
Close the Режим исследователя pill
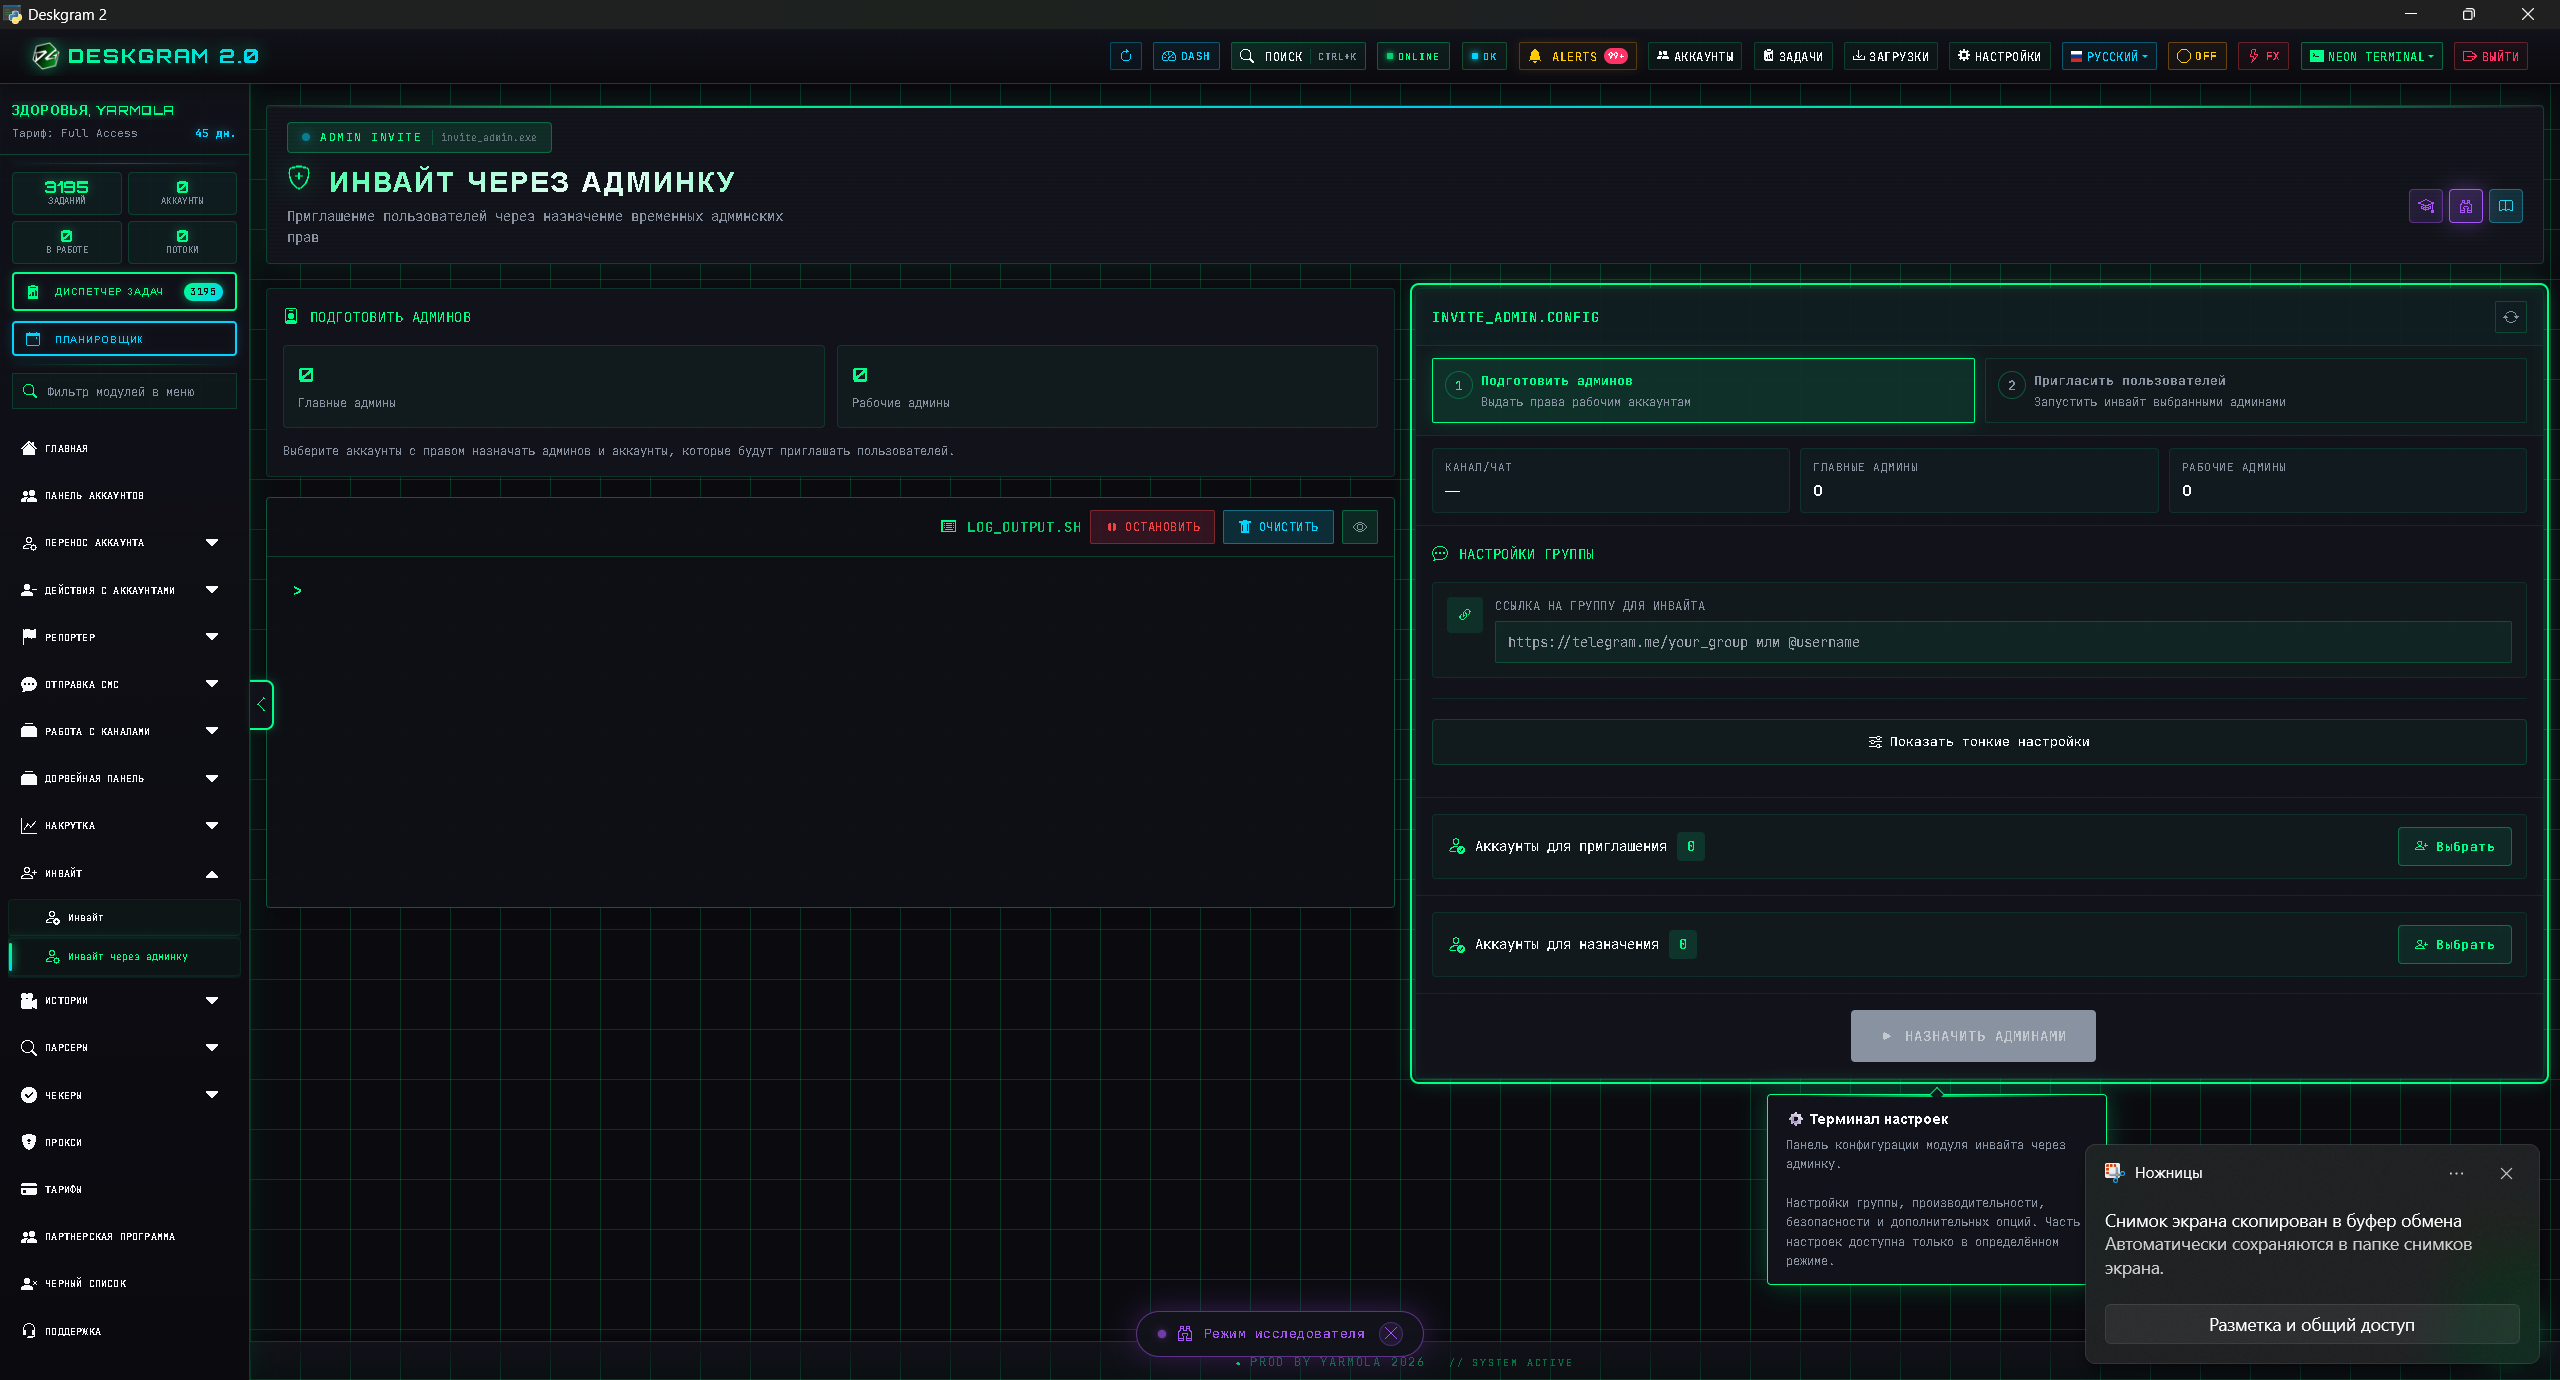[1390, 1333]
